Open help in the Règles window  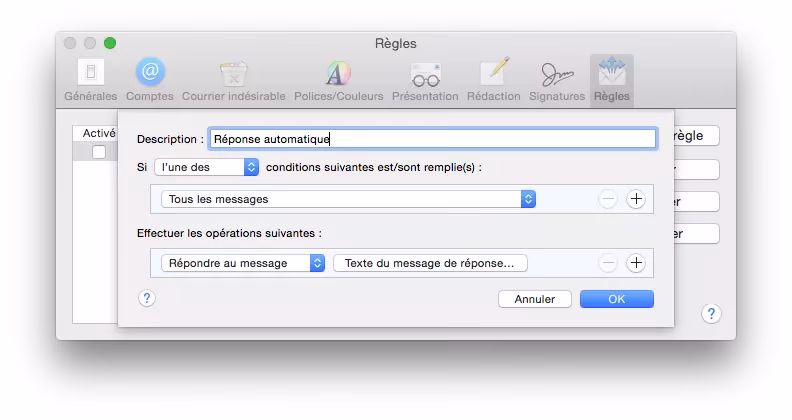(711, 313)
